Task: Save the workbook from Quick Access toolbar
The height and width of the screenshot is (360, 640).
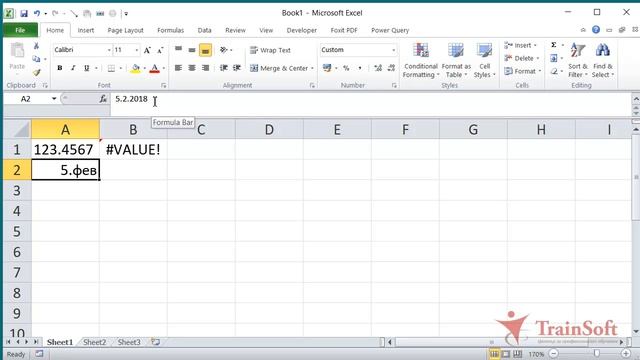Action: 24,13
